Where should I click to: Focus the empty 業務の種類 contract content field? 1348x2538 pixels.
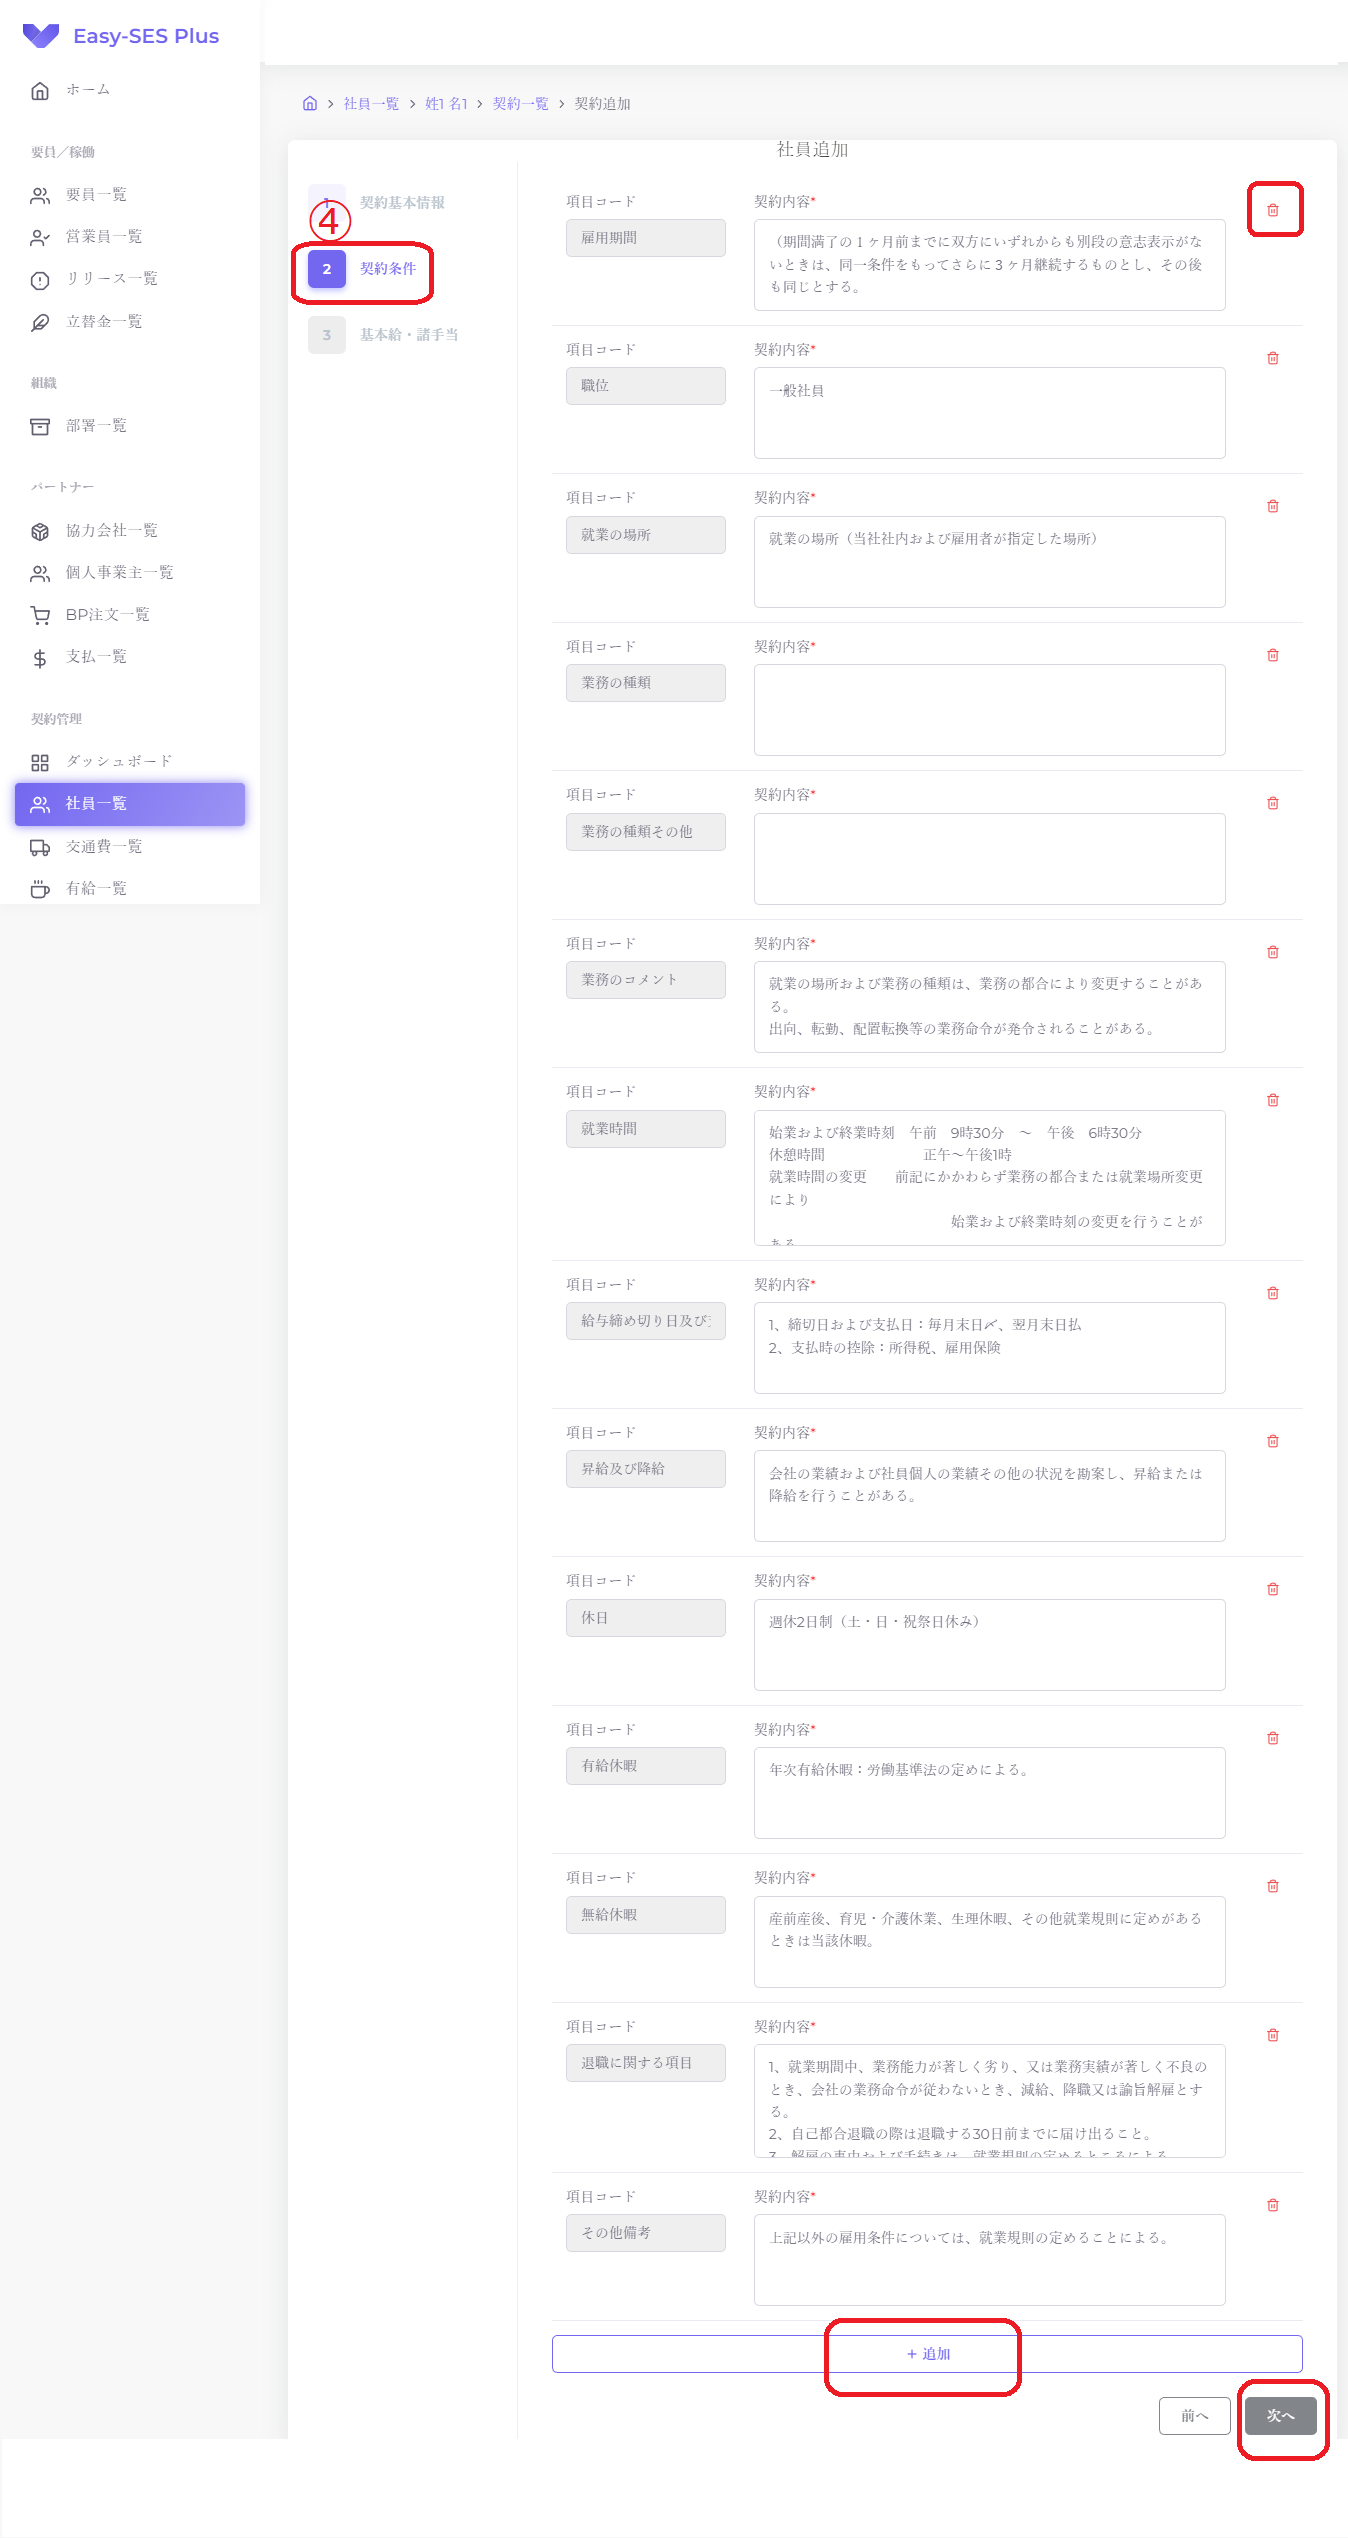pyautogui.click(x=989, y=710)
